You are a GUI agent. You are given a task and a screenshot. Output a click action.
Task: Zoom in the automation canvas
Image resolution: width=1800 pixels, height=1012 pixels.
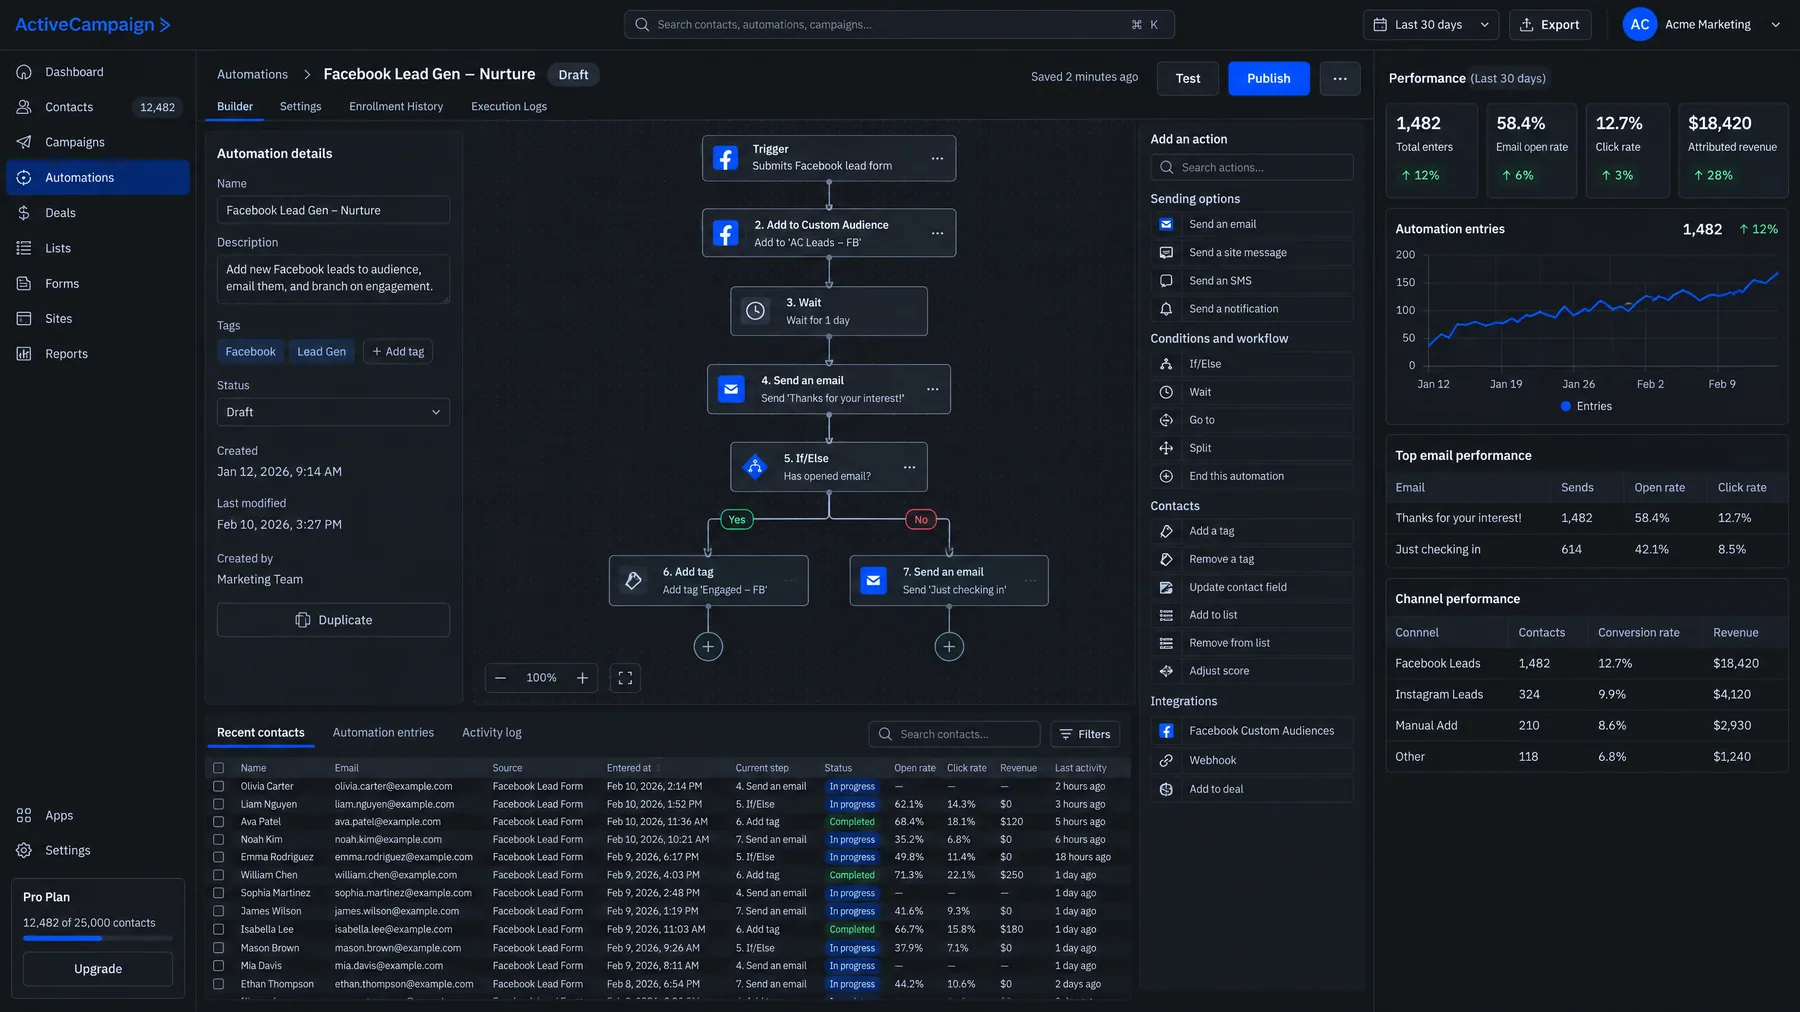point(582,678)
